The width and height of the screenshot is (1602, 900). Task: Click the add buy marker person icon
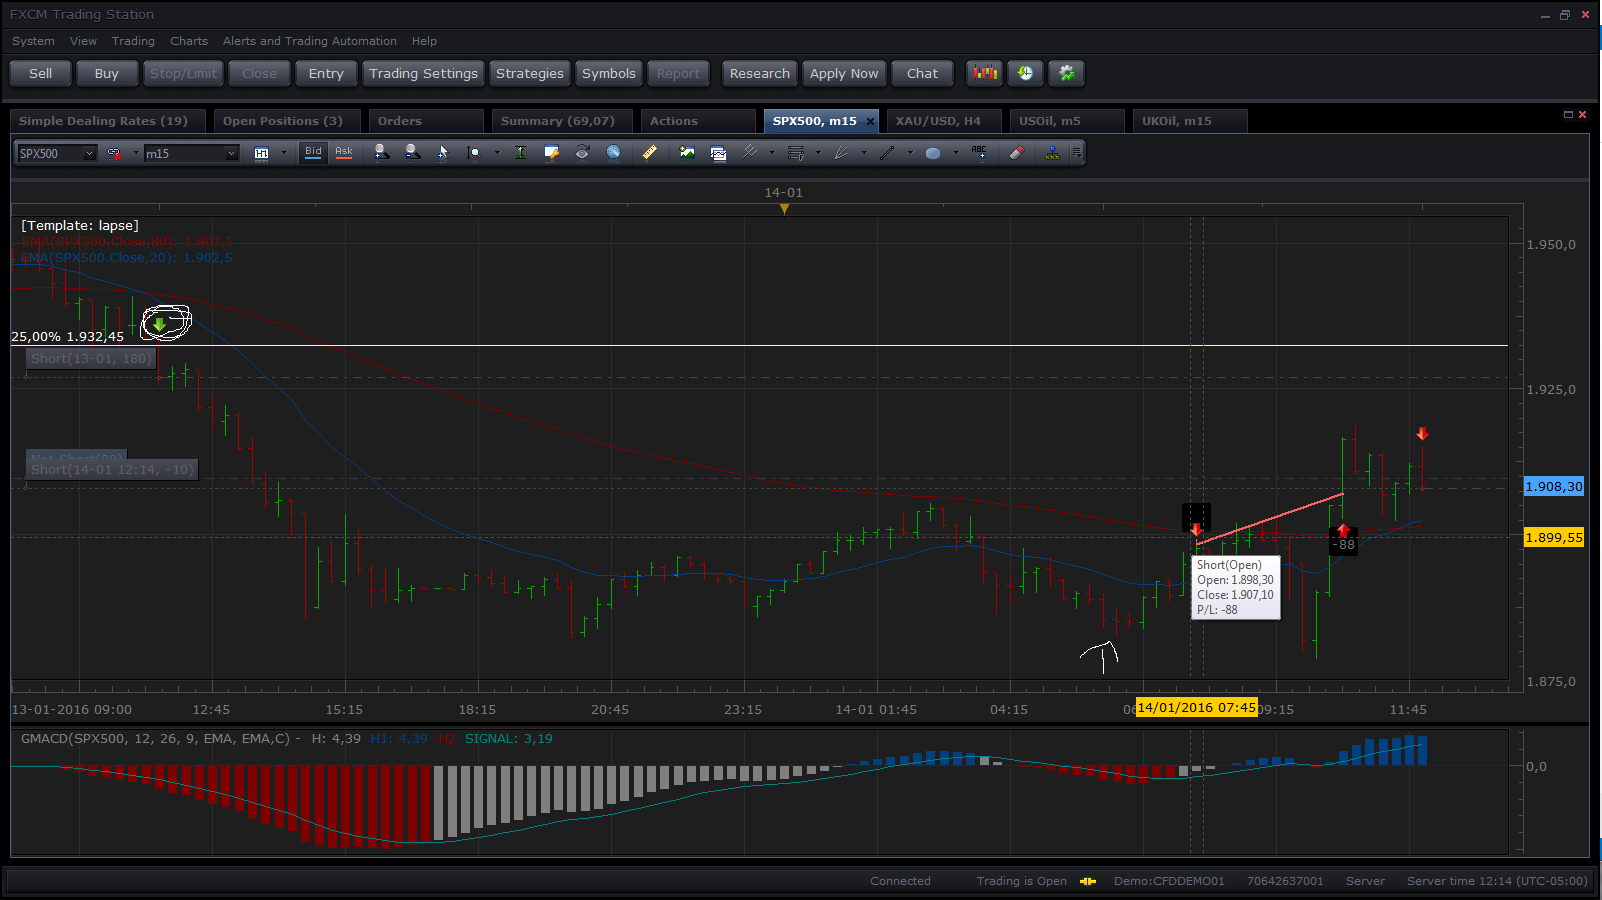pyautogui.click(x=381, y=152)
